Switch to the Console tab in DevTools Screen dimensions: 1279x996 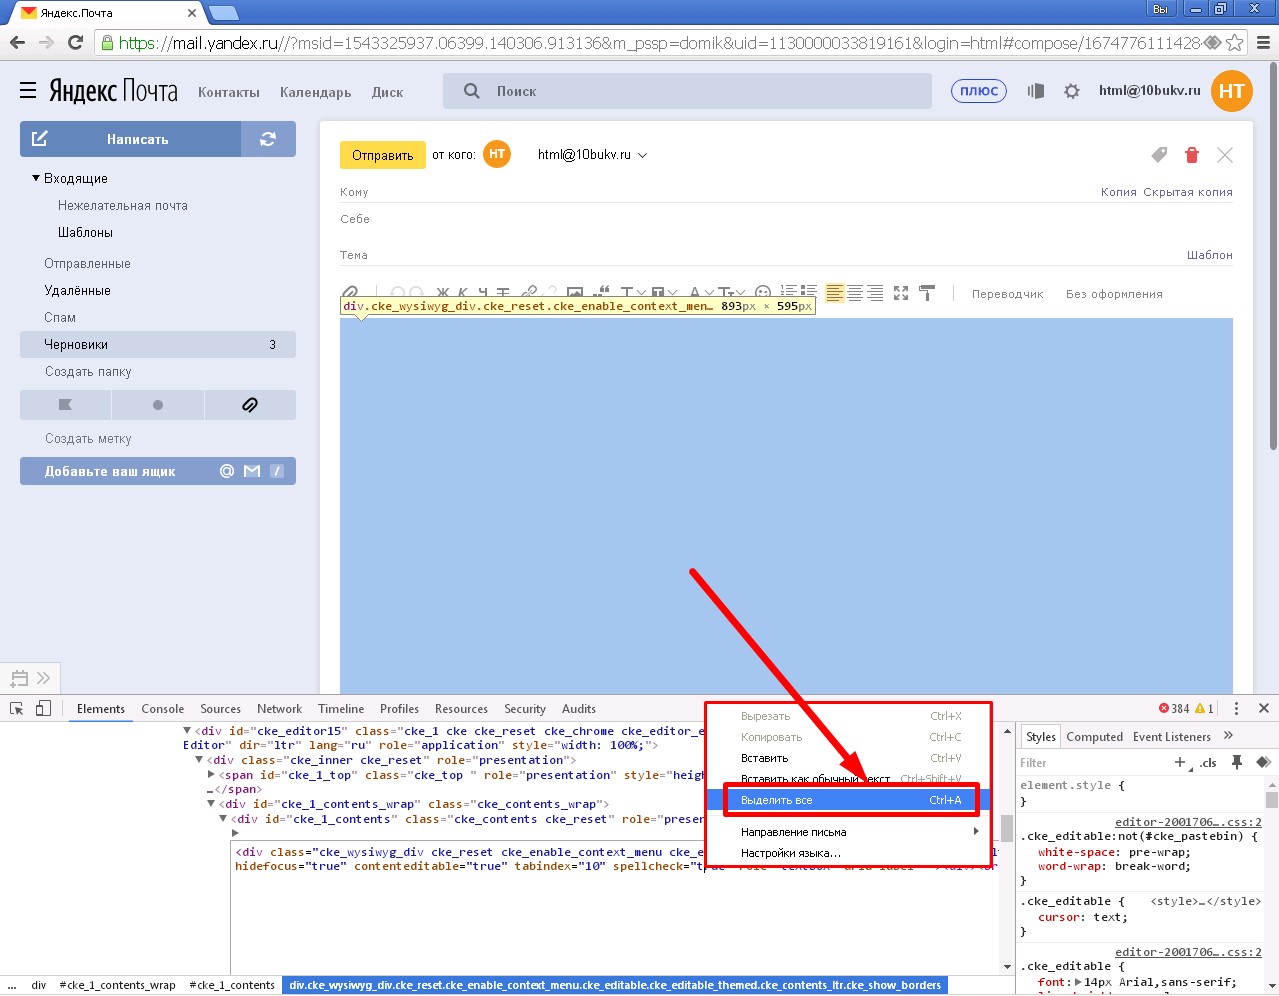point(163,709)
